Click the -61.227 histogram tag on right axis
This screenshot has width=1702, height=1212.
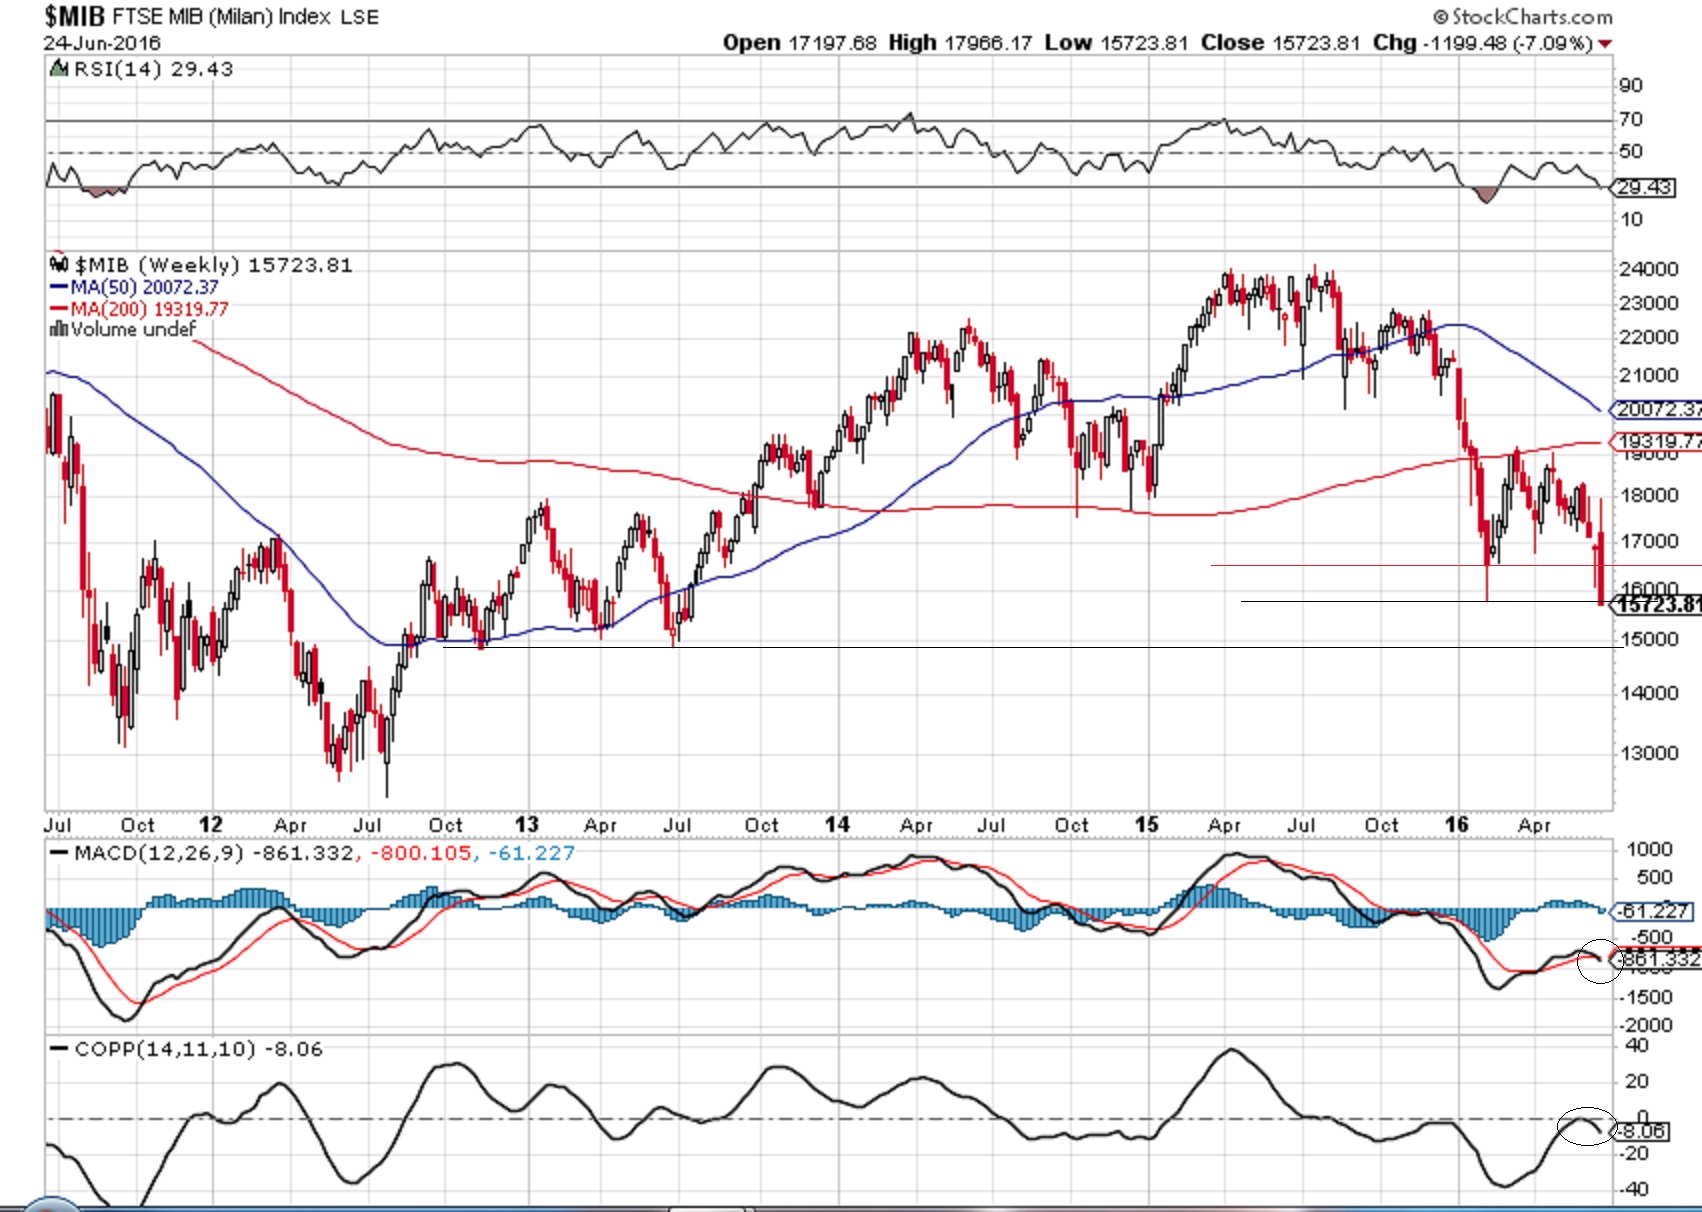[x=1651, y=911]
